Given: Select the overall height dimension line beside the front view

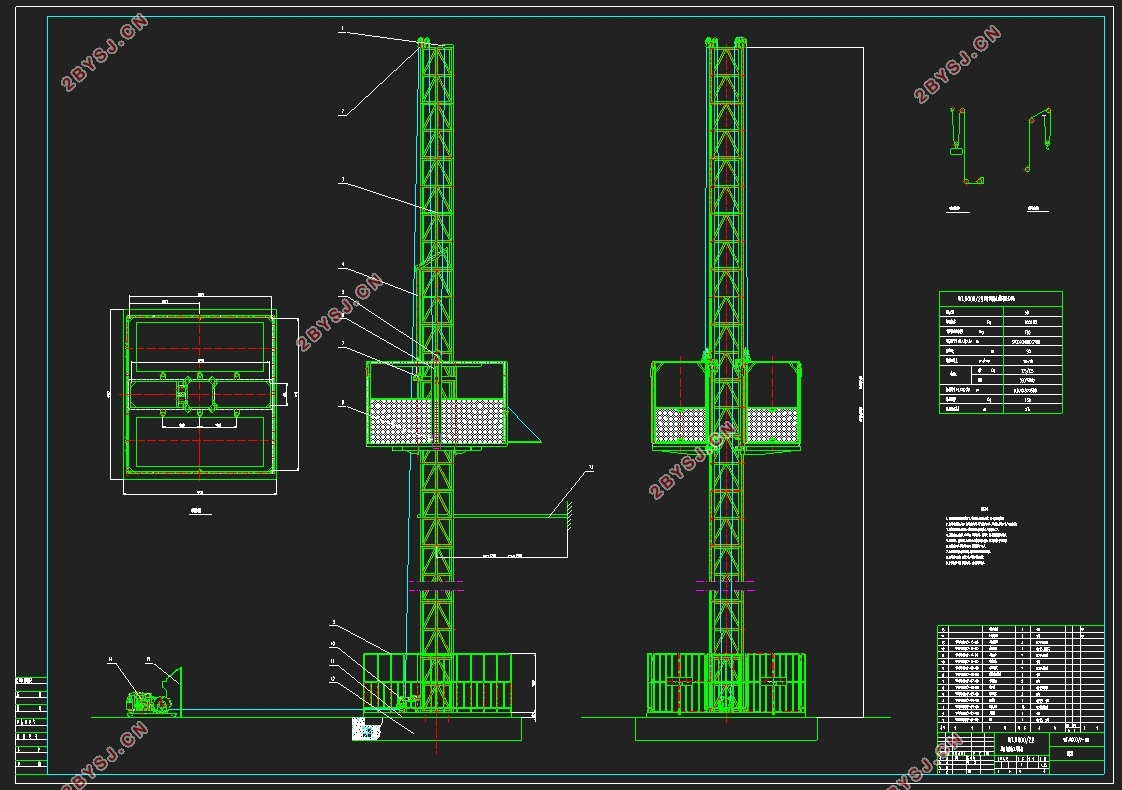Looking at the screenshot, I should pos(863,382).
